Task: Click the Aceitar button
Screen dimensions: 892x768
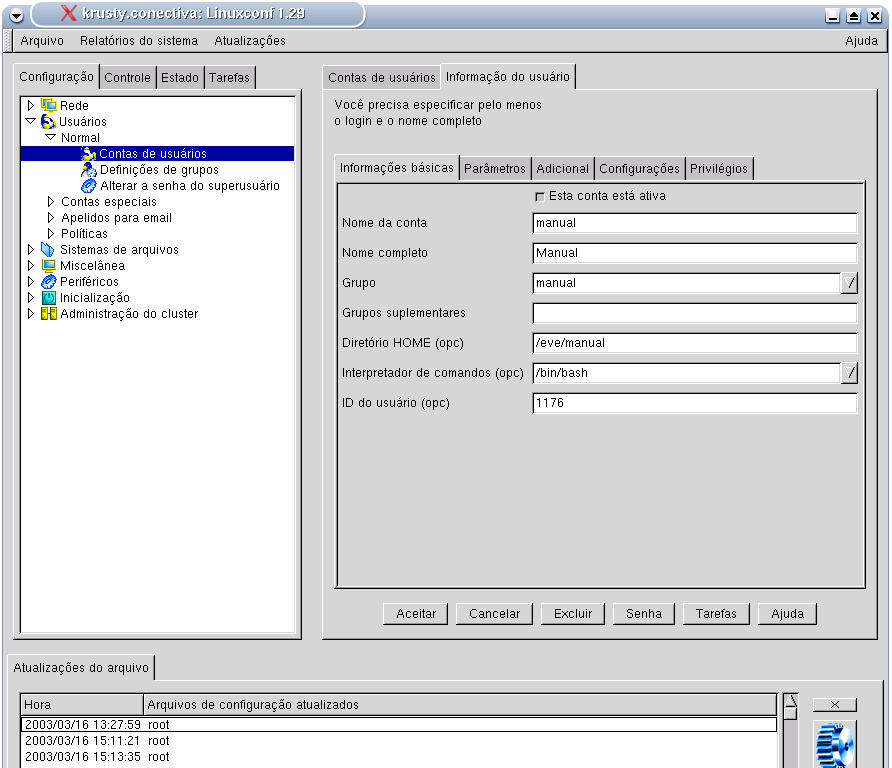Action: click(416, 614)
